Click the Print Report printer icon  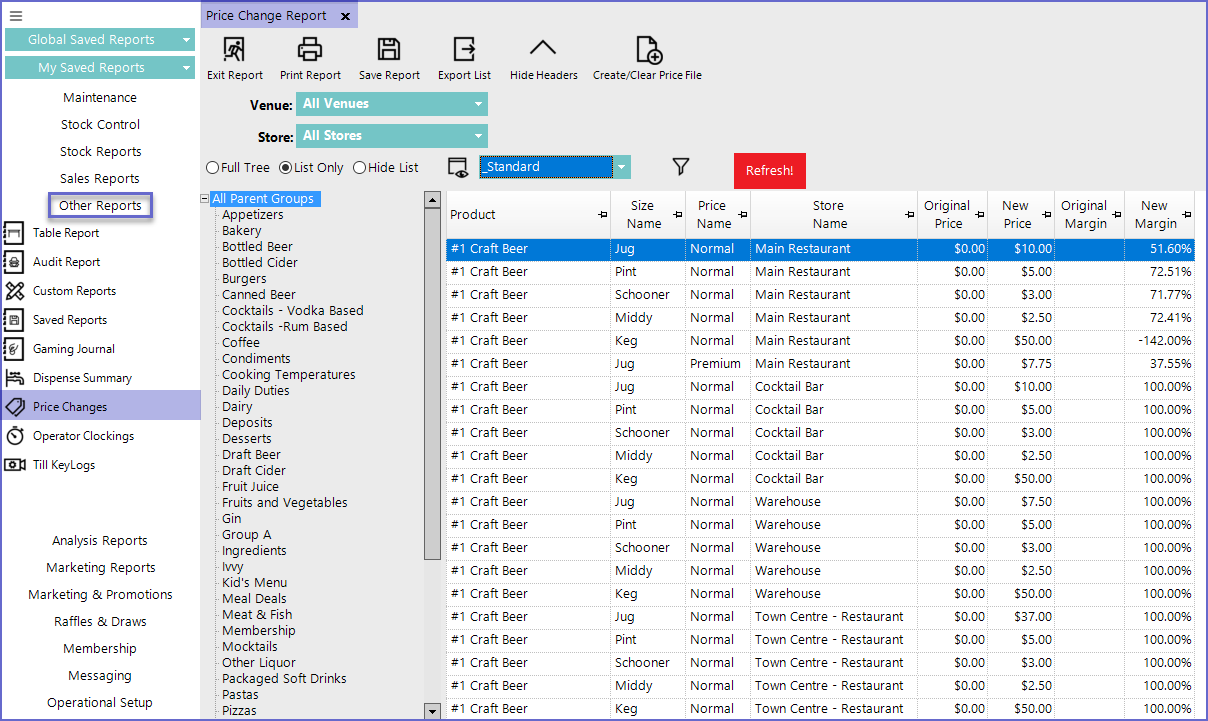pos(310,50)
